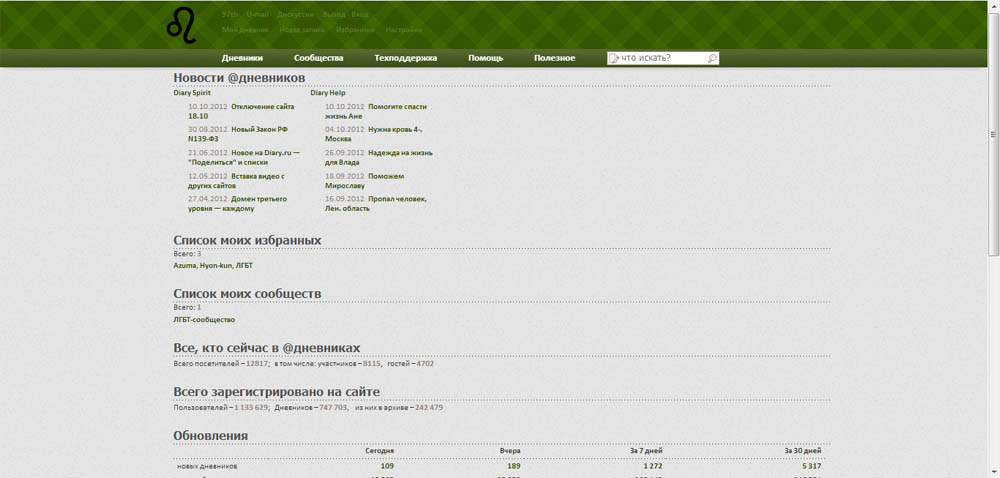Open U-mail link in header
The image size is (1000, 478).
point(257,14)
